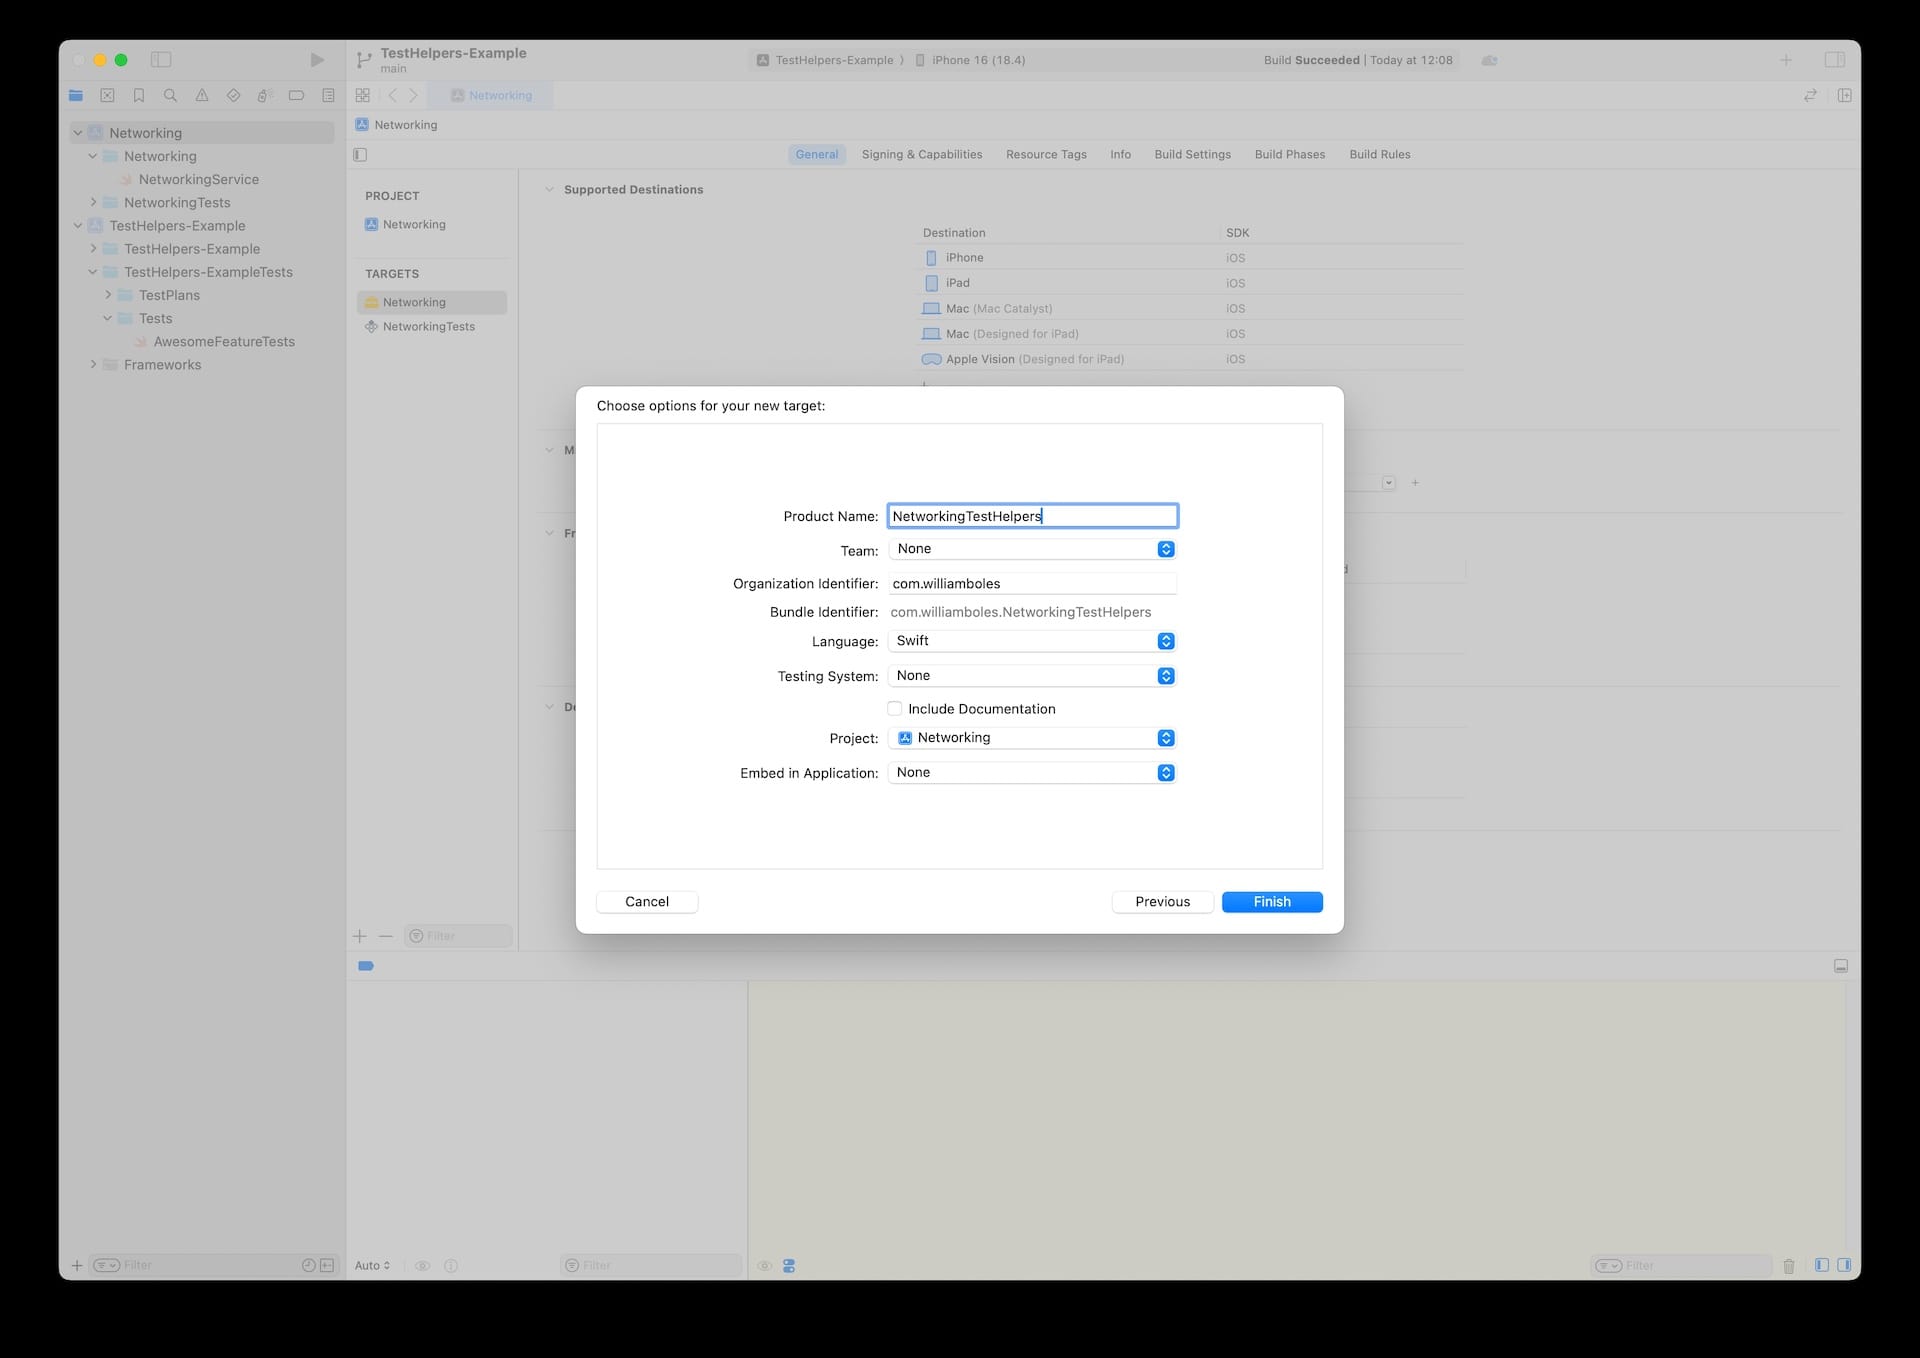Click the Finish button
The height and width of the screenshot is (1358, 1920).
(x=1271, y=902)
